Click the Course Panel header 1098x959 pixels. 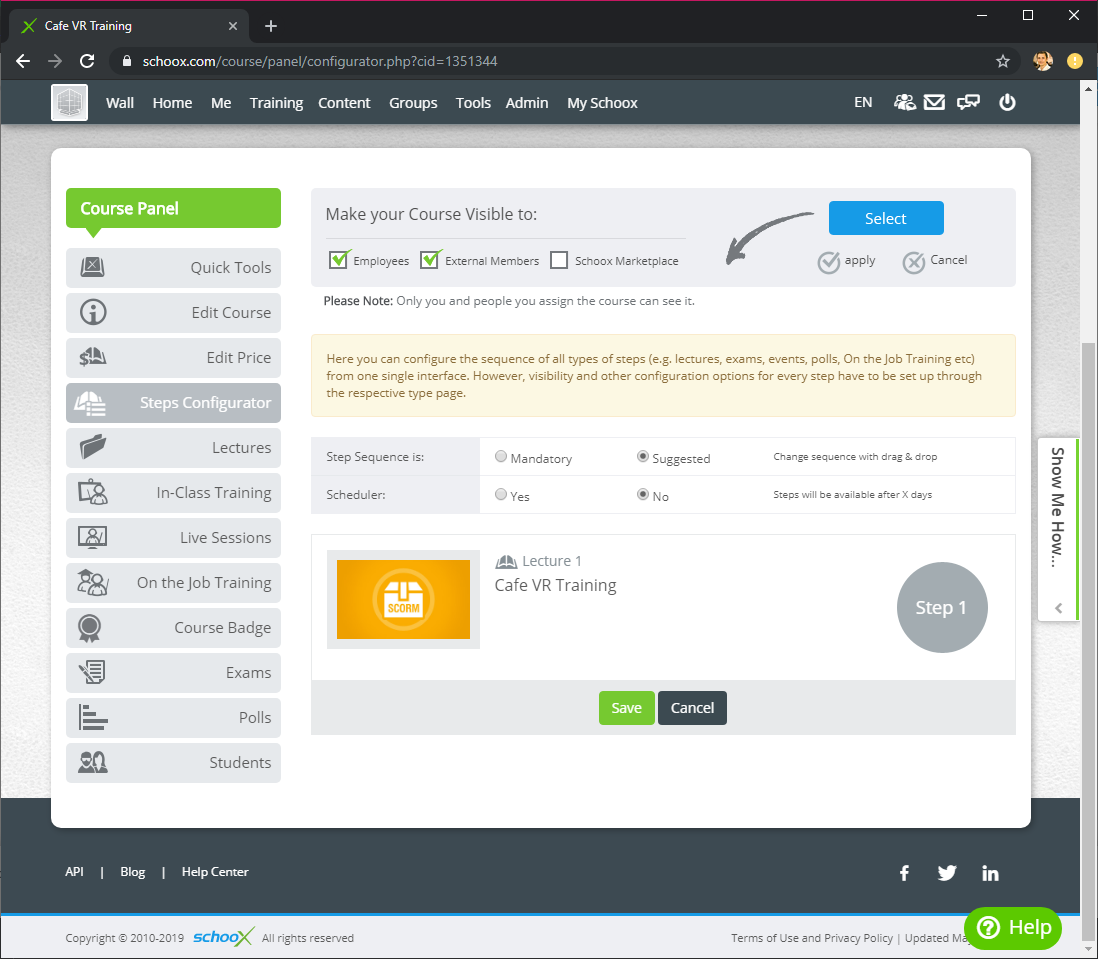[x=173, y=208]
